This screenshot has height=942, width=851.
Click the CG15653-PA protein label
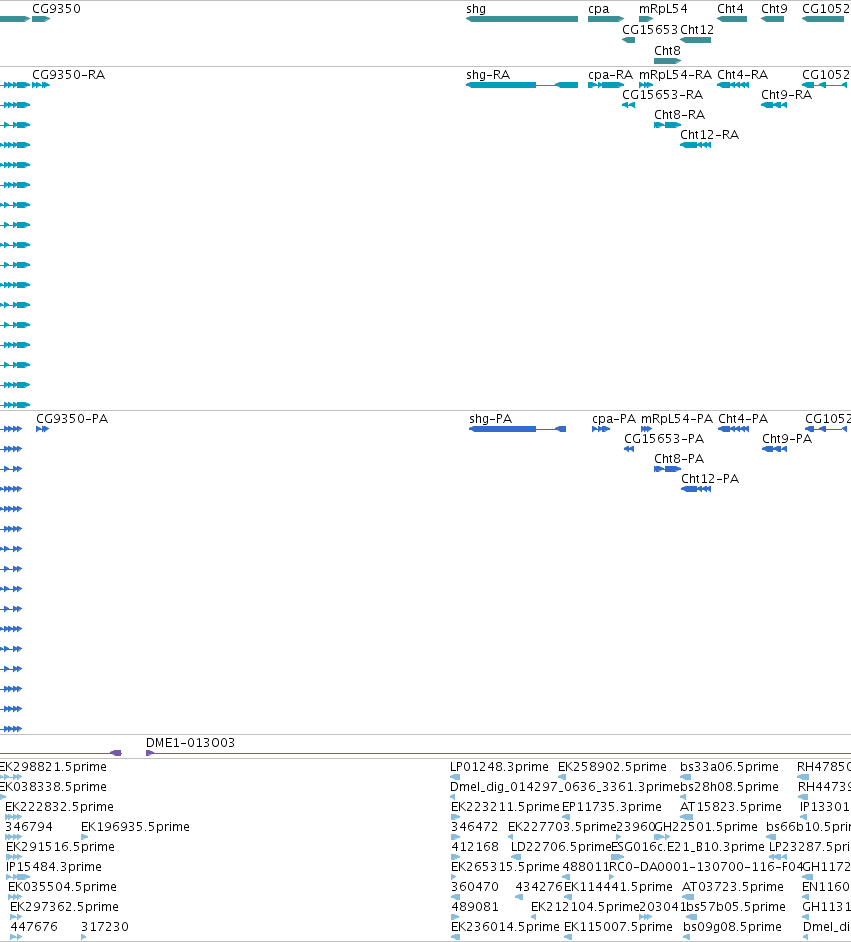(664, 439)
